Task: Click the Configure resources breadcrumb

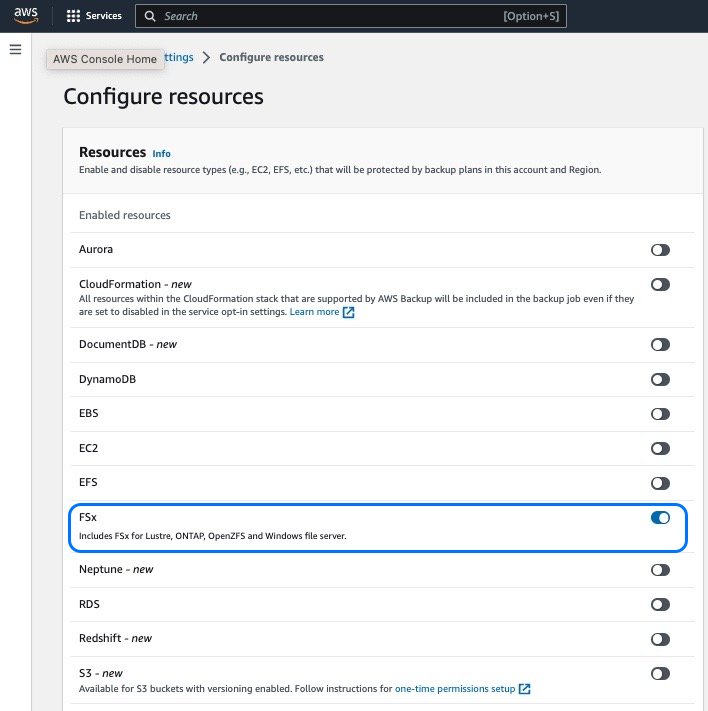Action: tap(271, 58)
